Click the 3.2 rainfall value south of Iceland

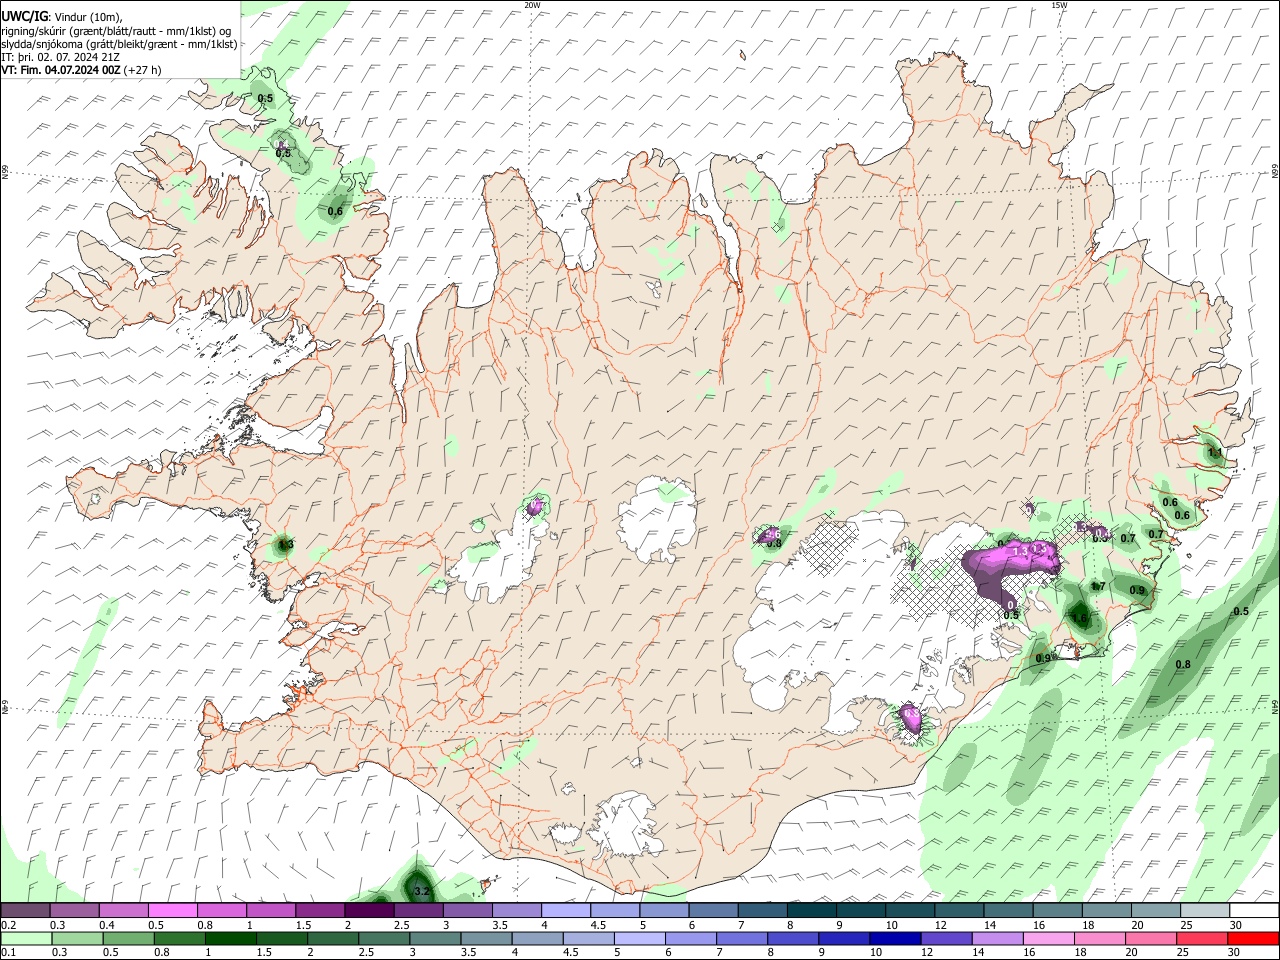tap(421, 891)
